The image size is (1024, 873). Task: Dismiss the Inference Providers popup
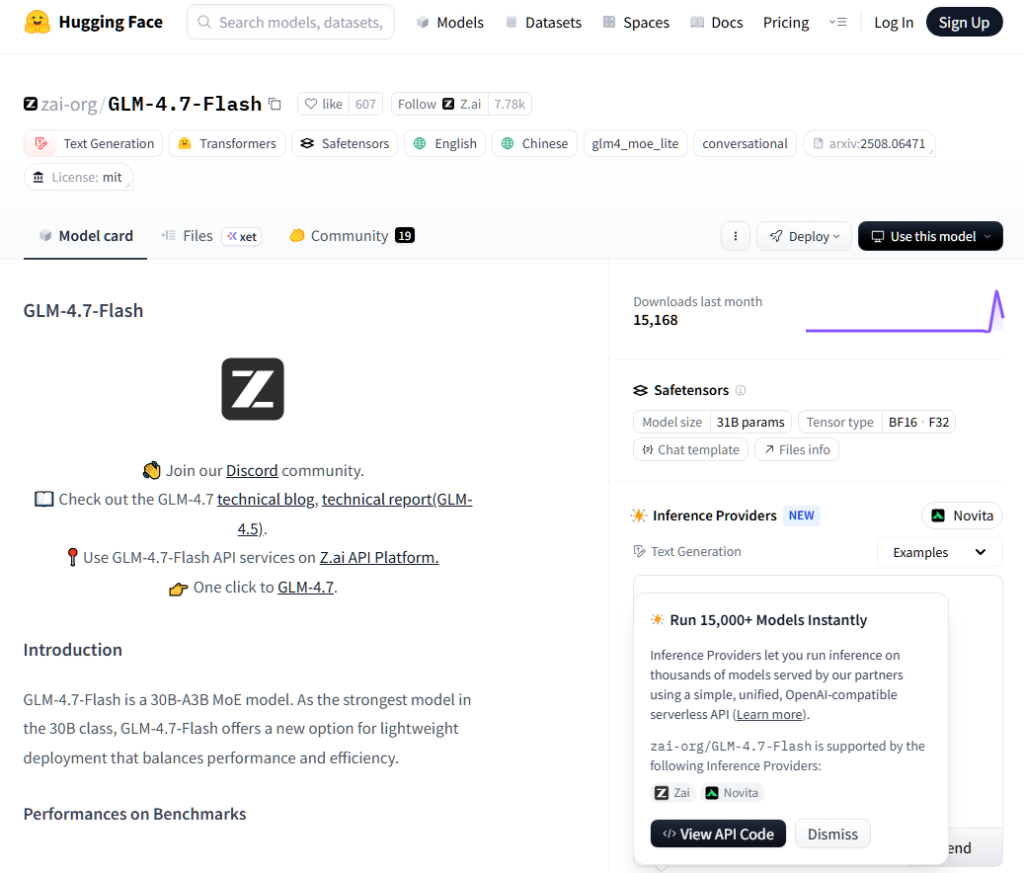click(x=833, y=834)
